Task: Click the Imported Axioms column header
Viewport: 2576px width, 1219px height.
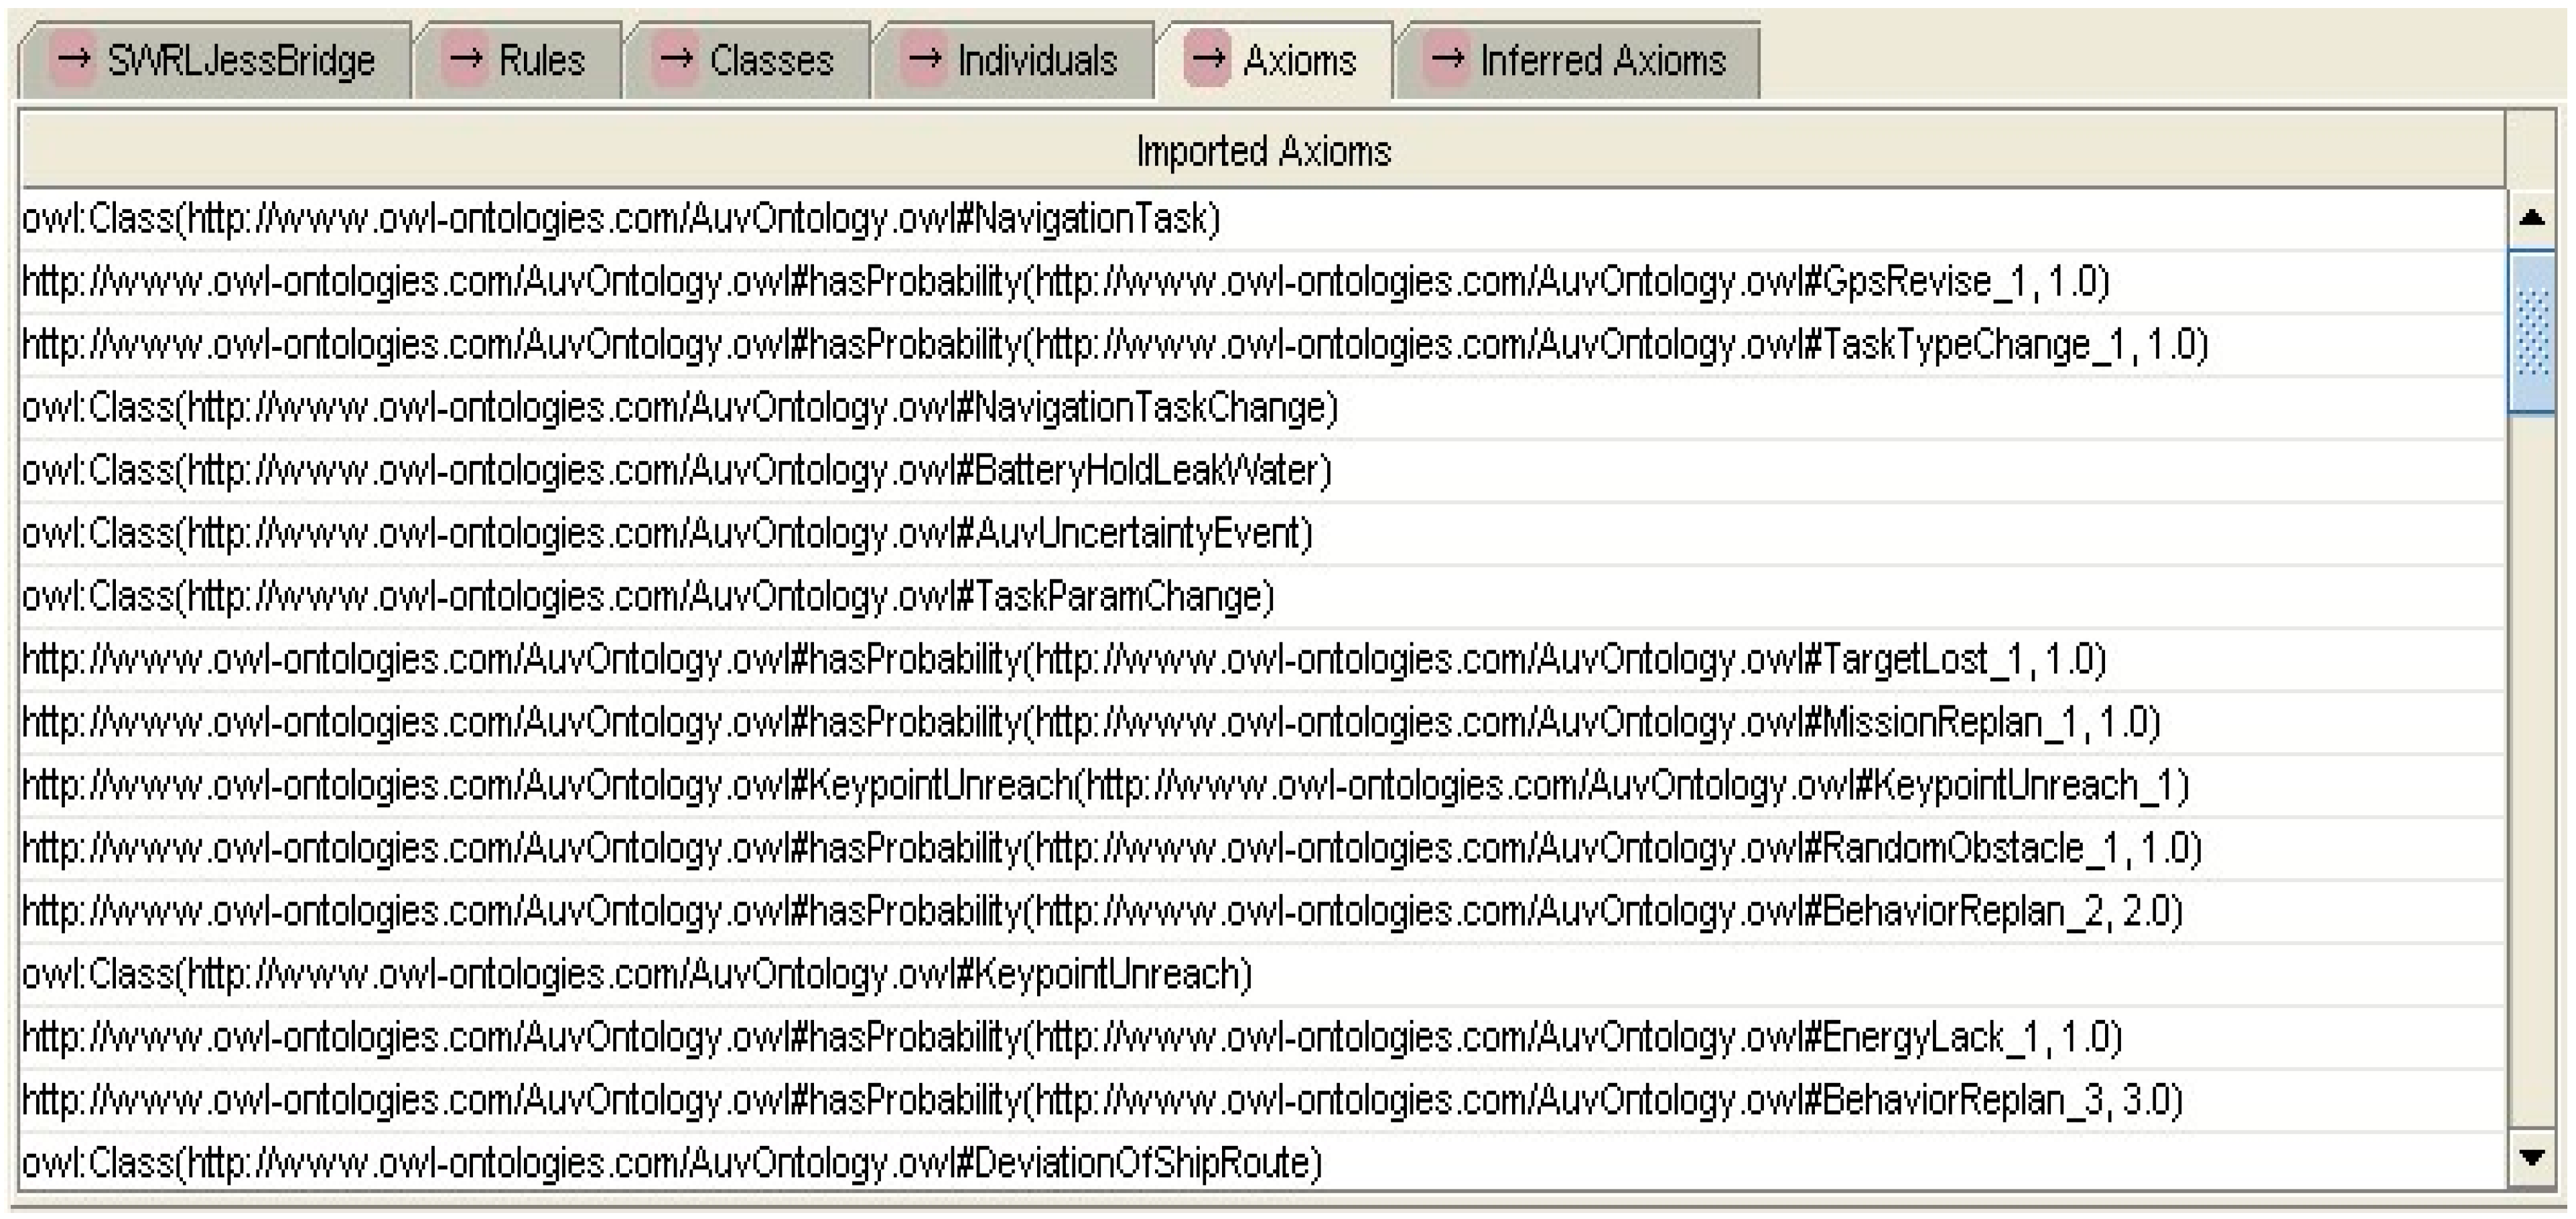Action: coord(1262,152)
